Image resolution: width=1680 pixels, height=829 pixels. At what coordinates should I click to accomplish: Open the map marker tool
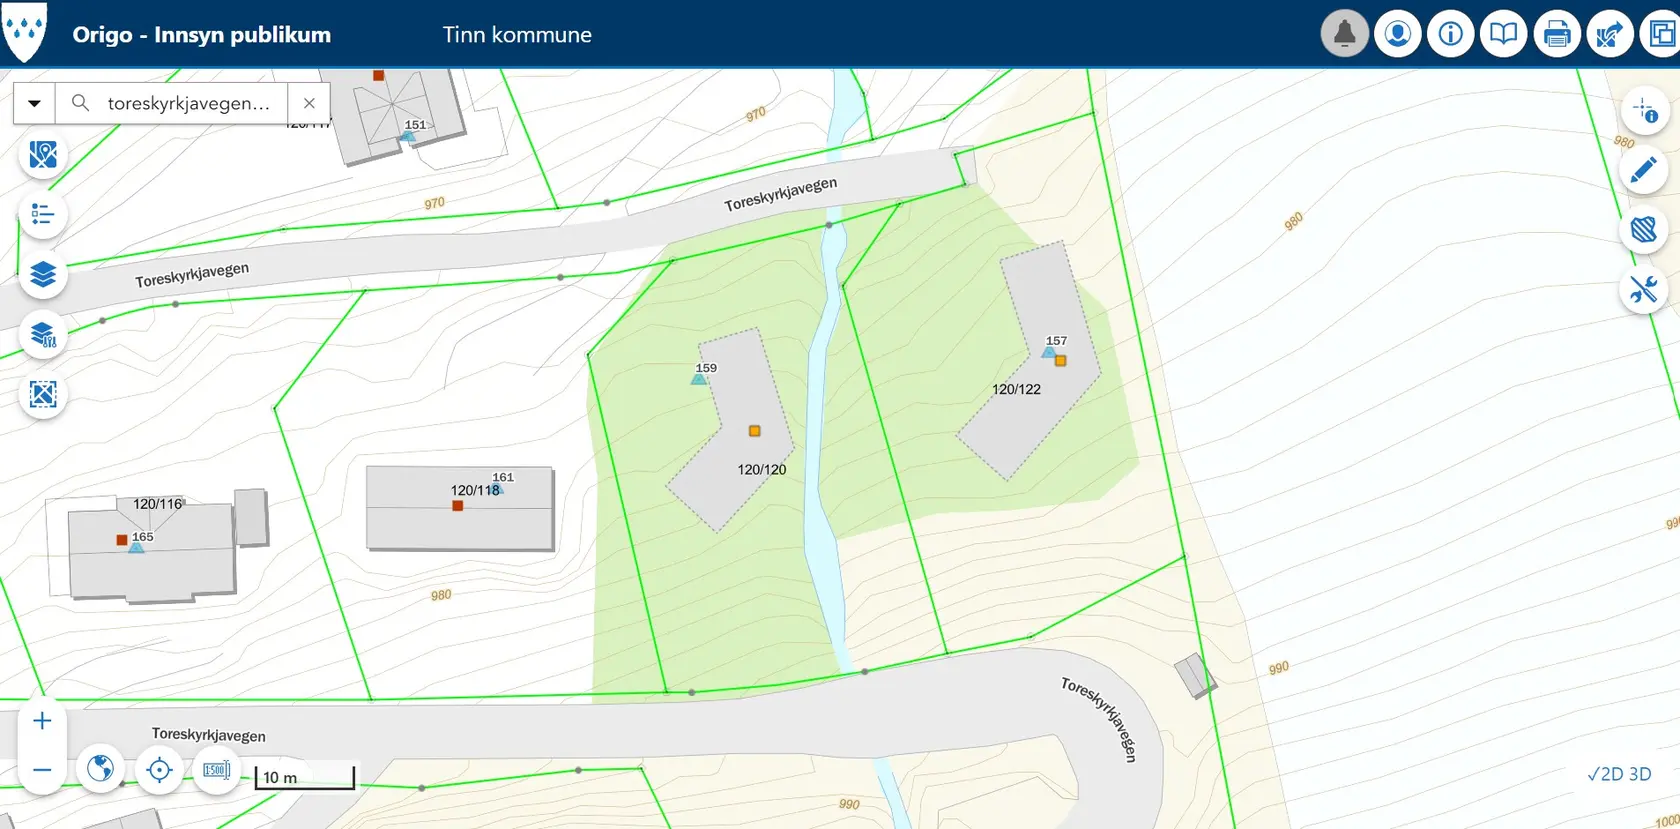pyautogui.click(x=43, y=155)
